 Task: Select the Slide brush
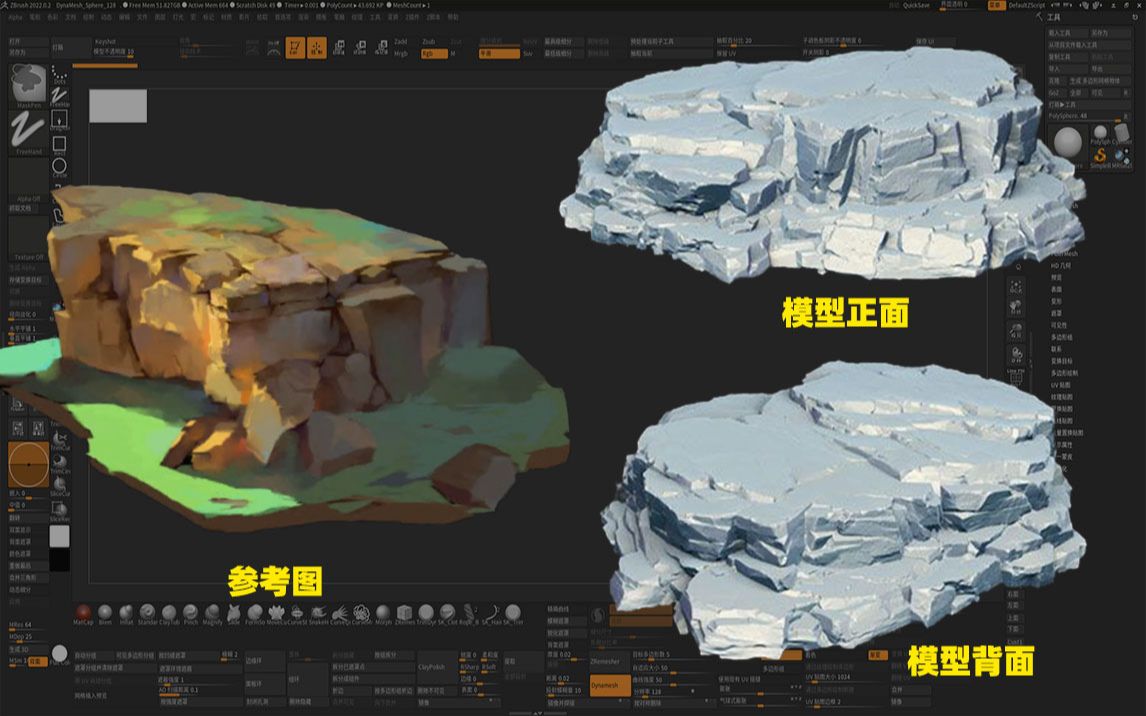coord(234,612)
